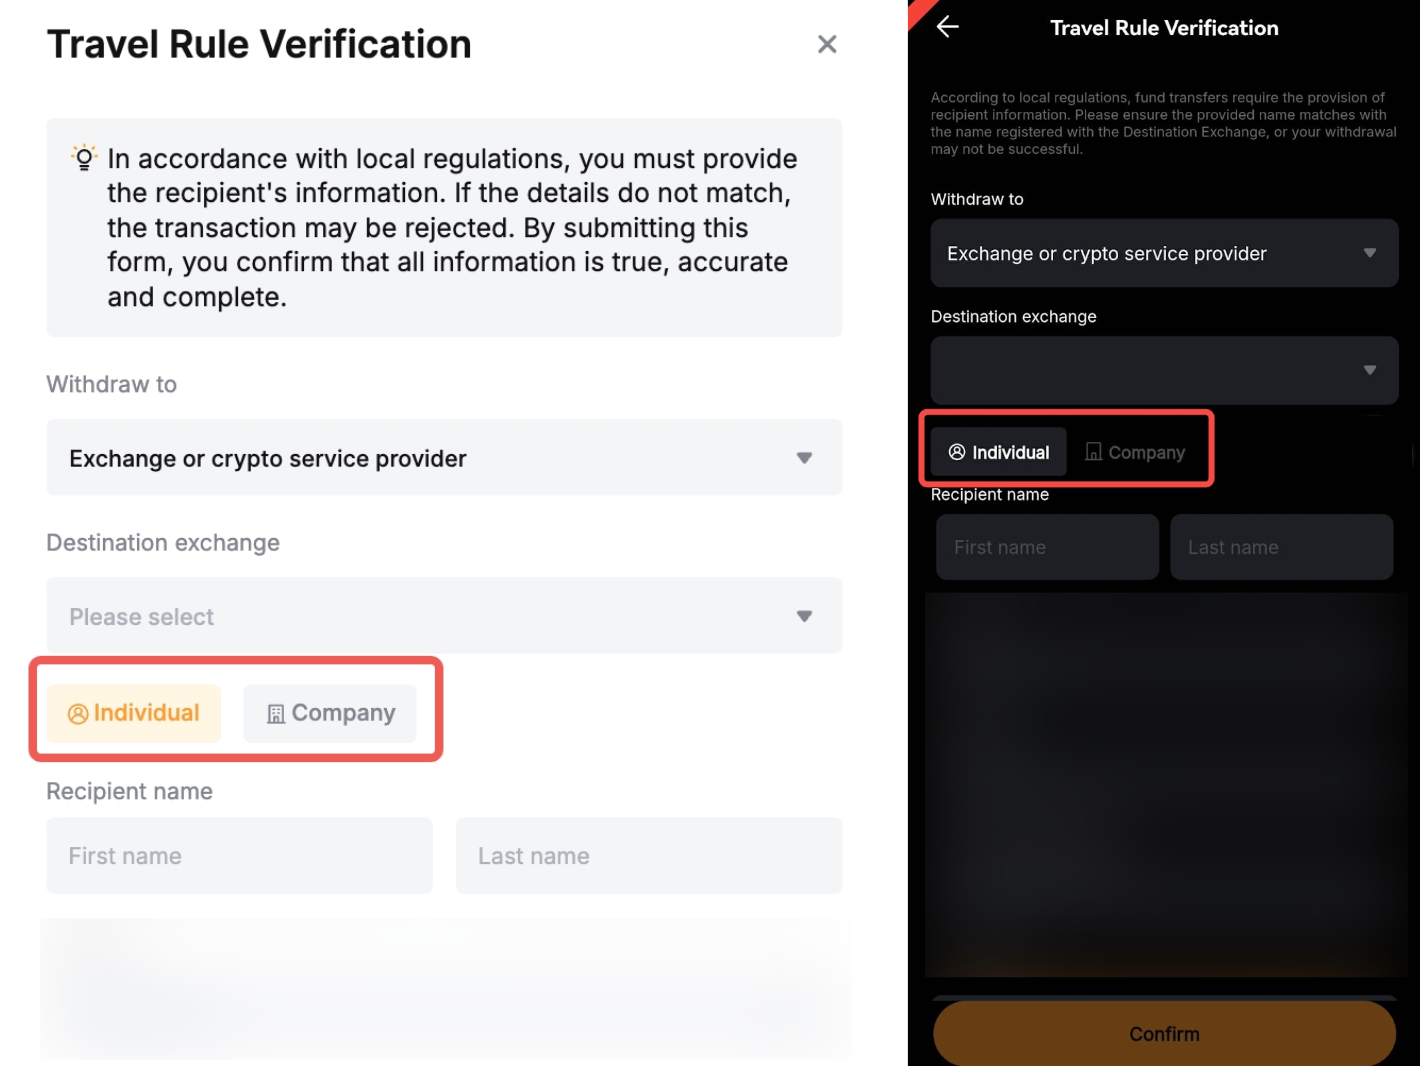Click the light First name field

[239, 856]
